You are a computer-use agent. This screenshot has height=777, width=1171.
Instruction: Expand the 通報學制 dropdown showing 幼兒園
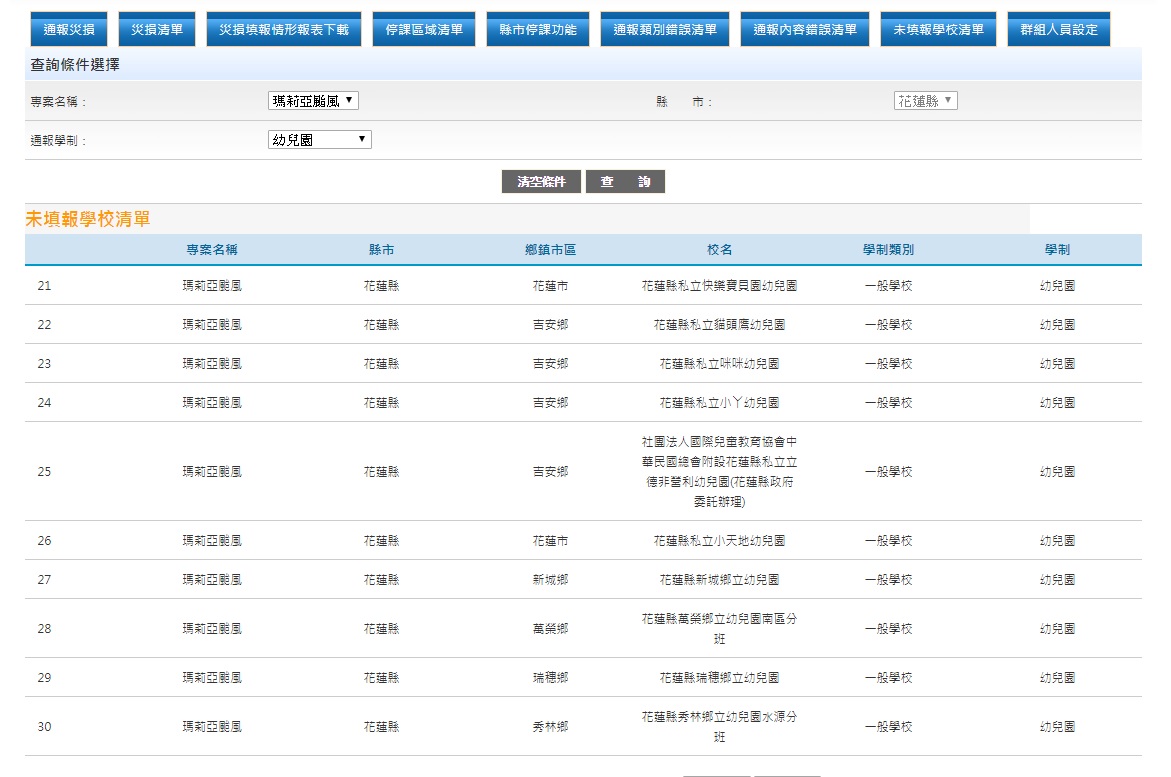320,140
